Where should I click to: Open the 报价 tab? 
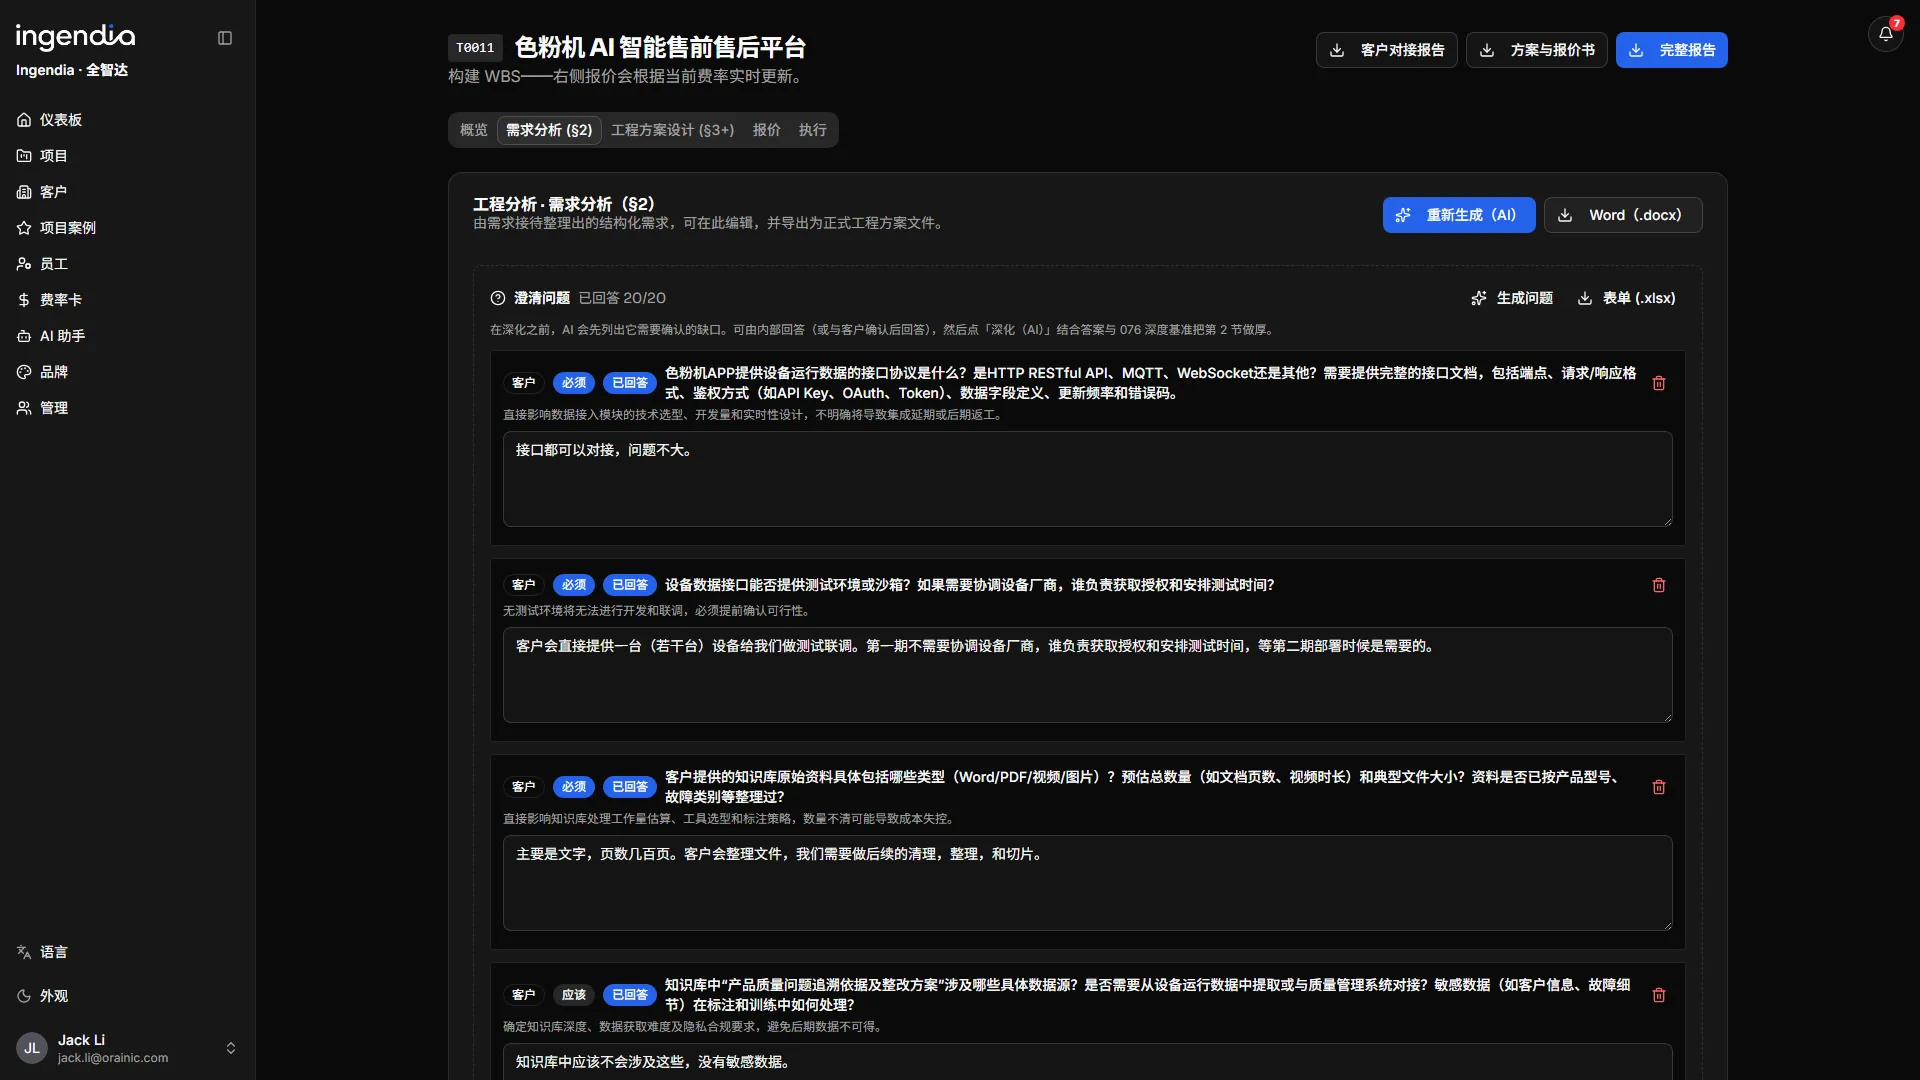pos(767,130)
